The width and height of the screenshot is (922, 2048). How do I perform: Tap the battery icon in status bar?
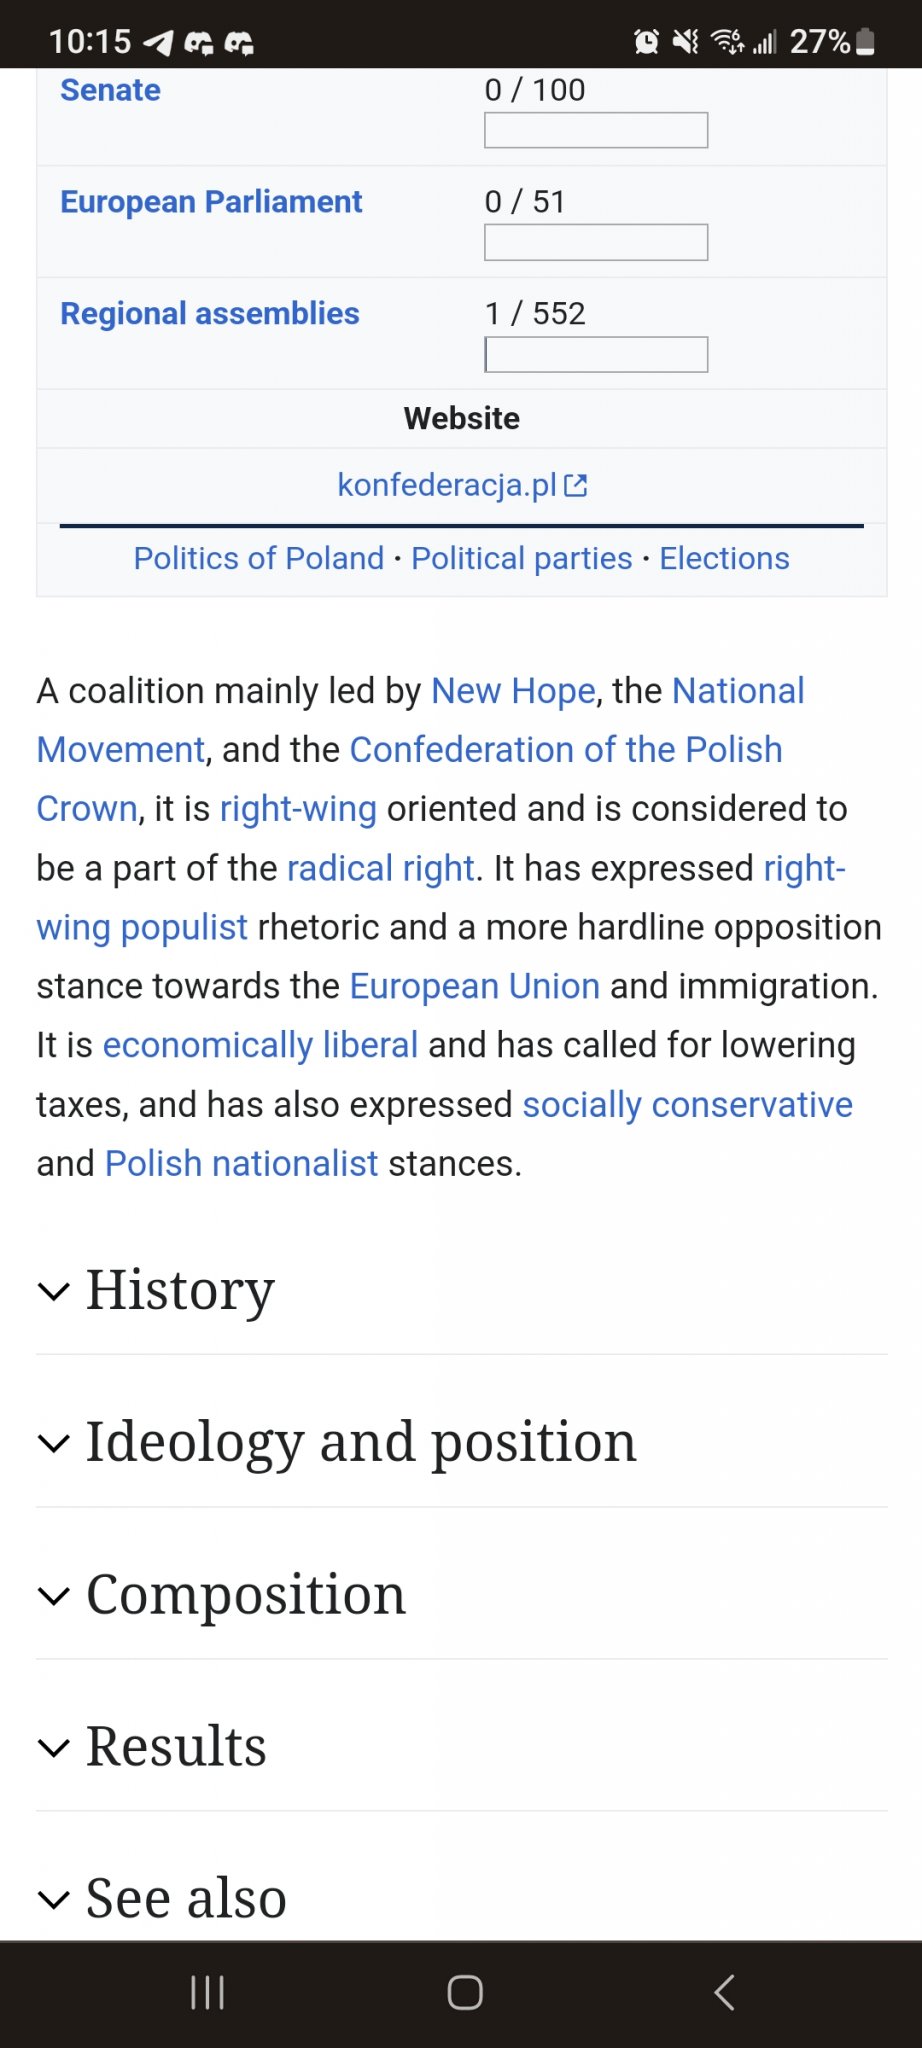(866, 41)
